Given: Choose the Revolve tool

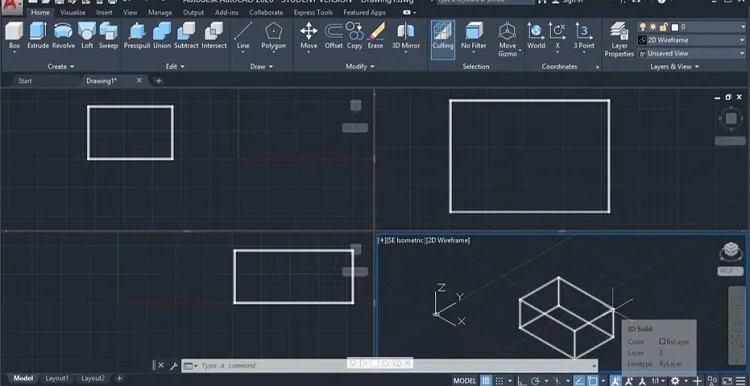Looking at the screenshot, I should click(x=63, y=36).
